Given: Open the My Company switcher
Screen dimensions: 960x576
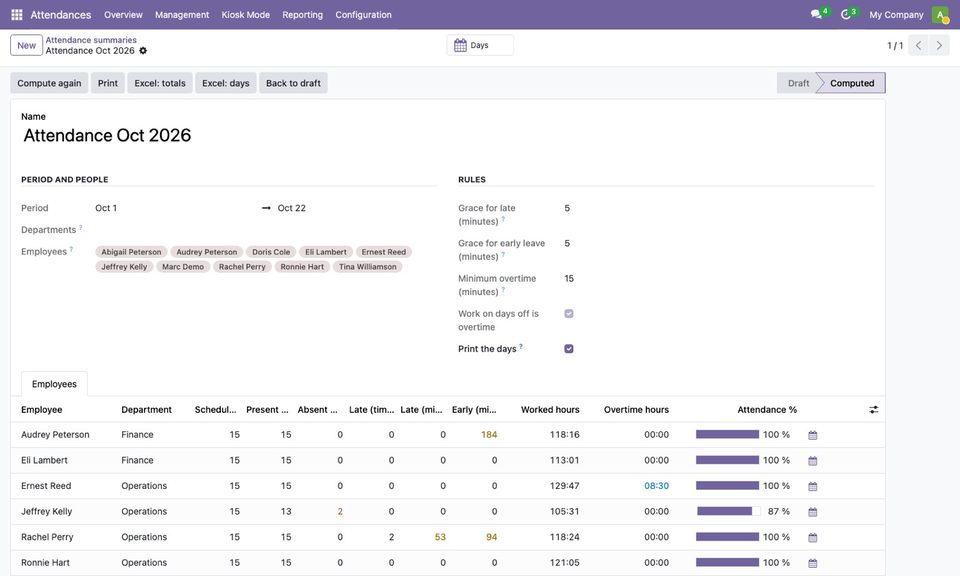Looking at the screenshot, I should click(x=896, y=15).
